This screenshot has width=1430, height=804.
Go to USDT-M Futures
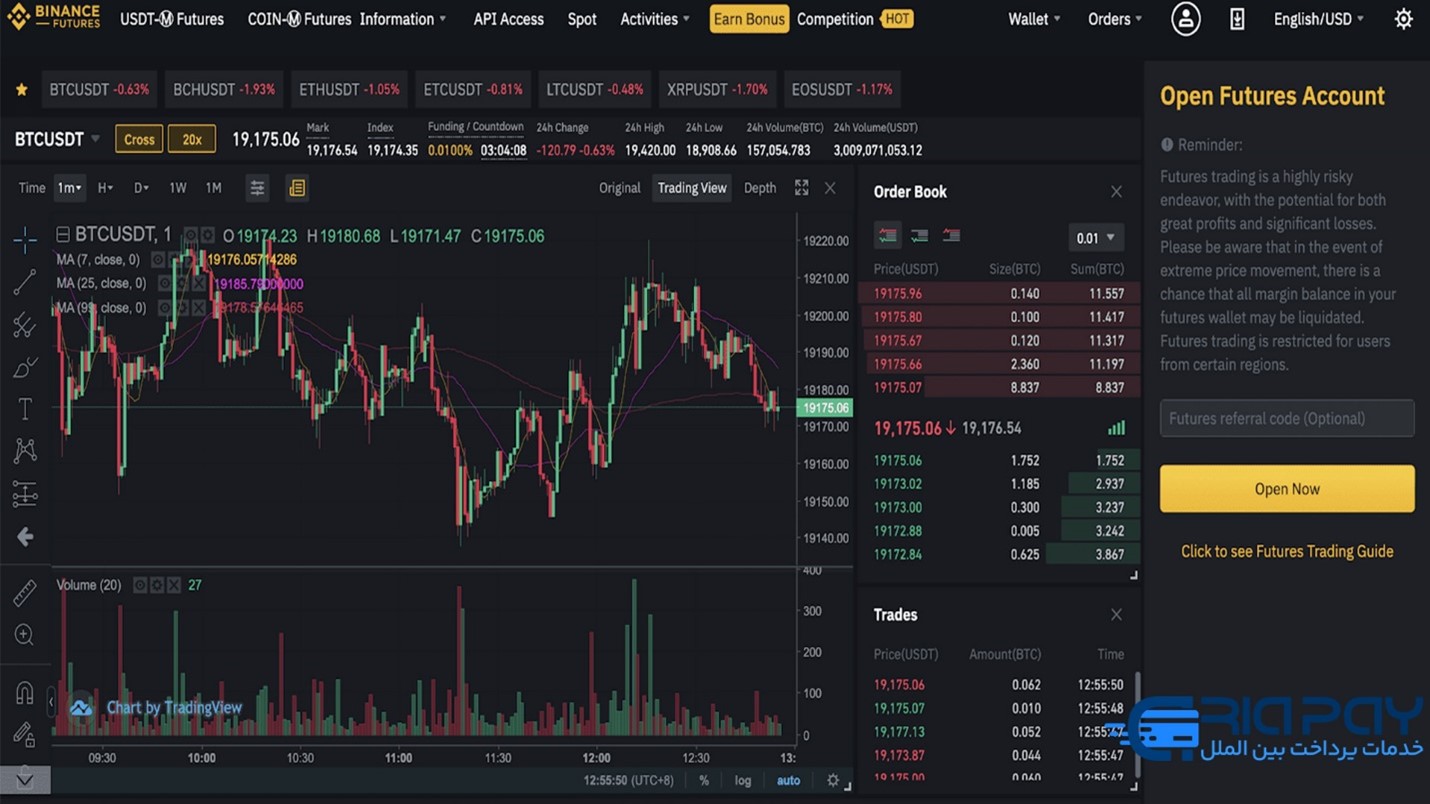pyautogui.click(x=172, y=19)
